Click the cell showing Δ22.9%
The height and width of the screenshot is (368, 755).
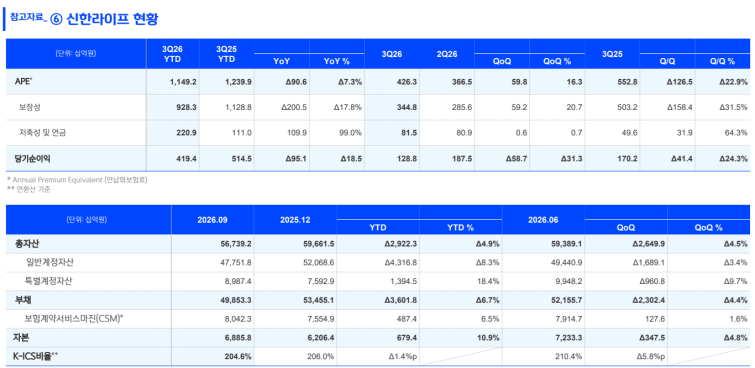tap(734, 82)
